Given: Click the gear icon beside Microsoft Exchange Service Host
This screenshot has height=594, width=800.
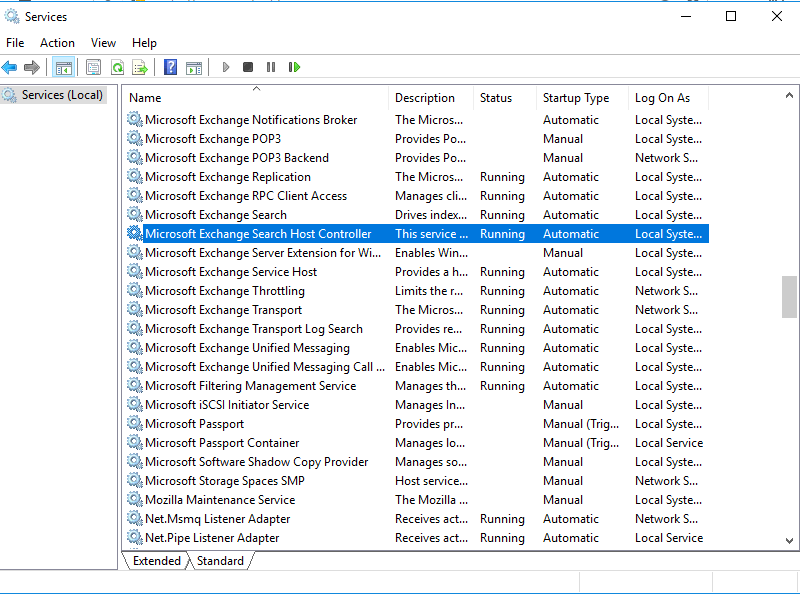Looking at the screenshot, I should [x=135, y=271].
